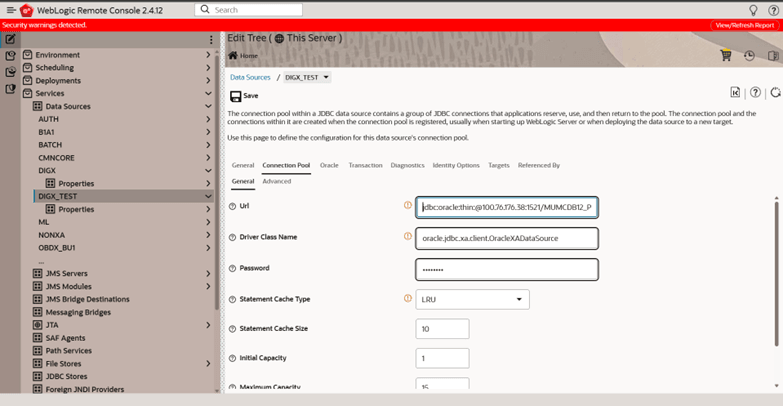
Task: Click the form vertical scrollbar
Action: 777,272
